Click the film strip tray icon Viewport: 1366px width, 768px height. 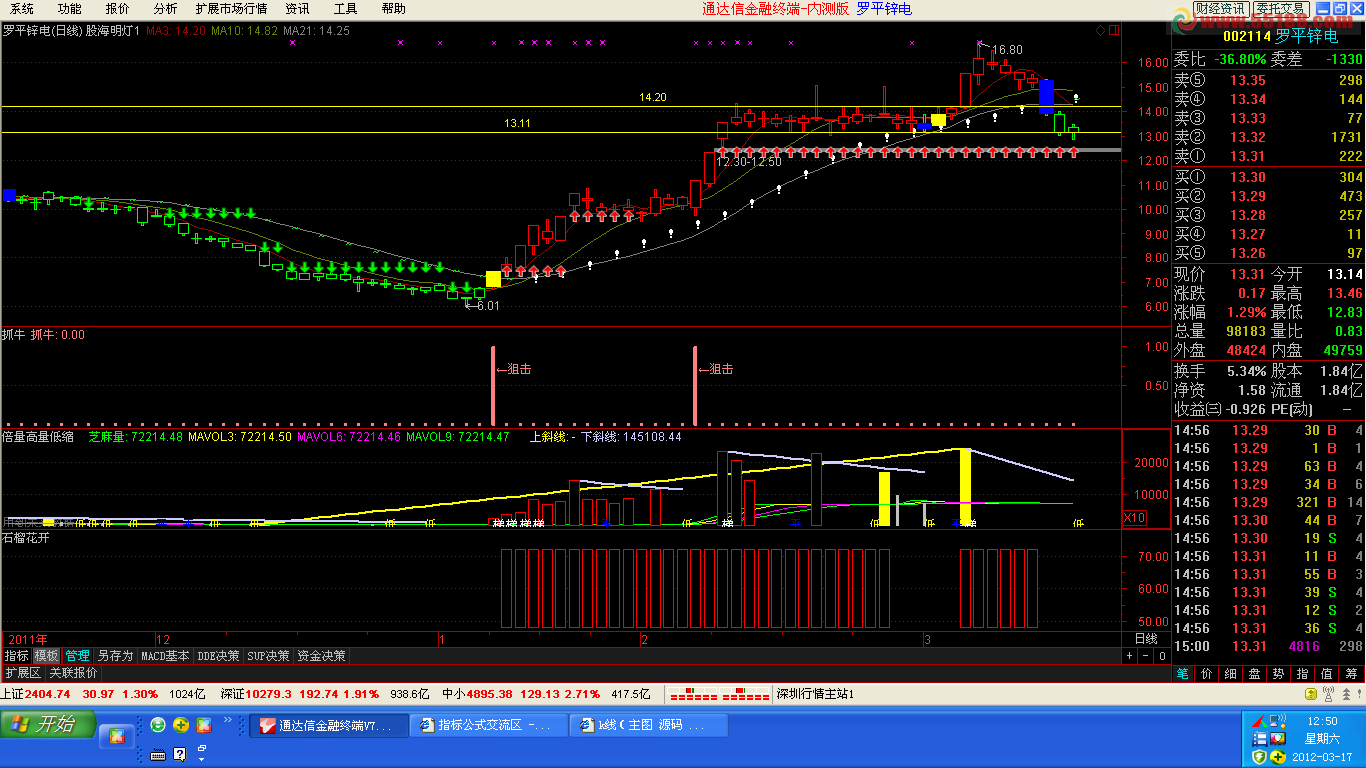[x=1259, y=737]
